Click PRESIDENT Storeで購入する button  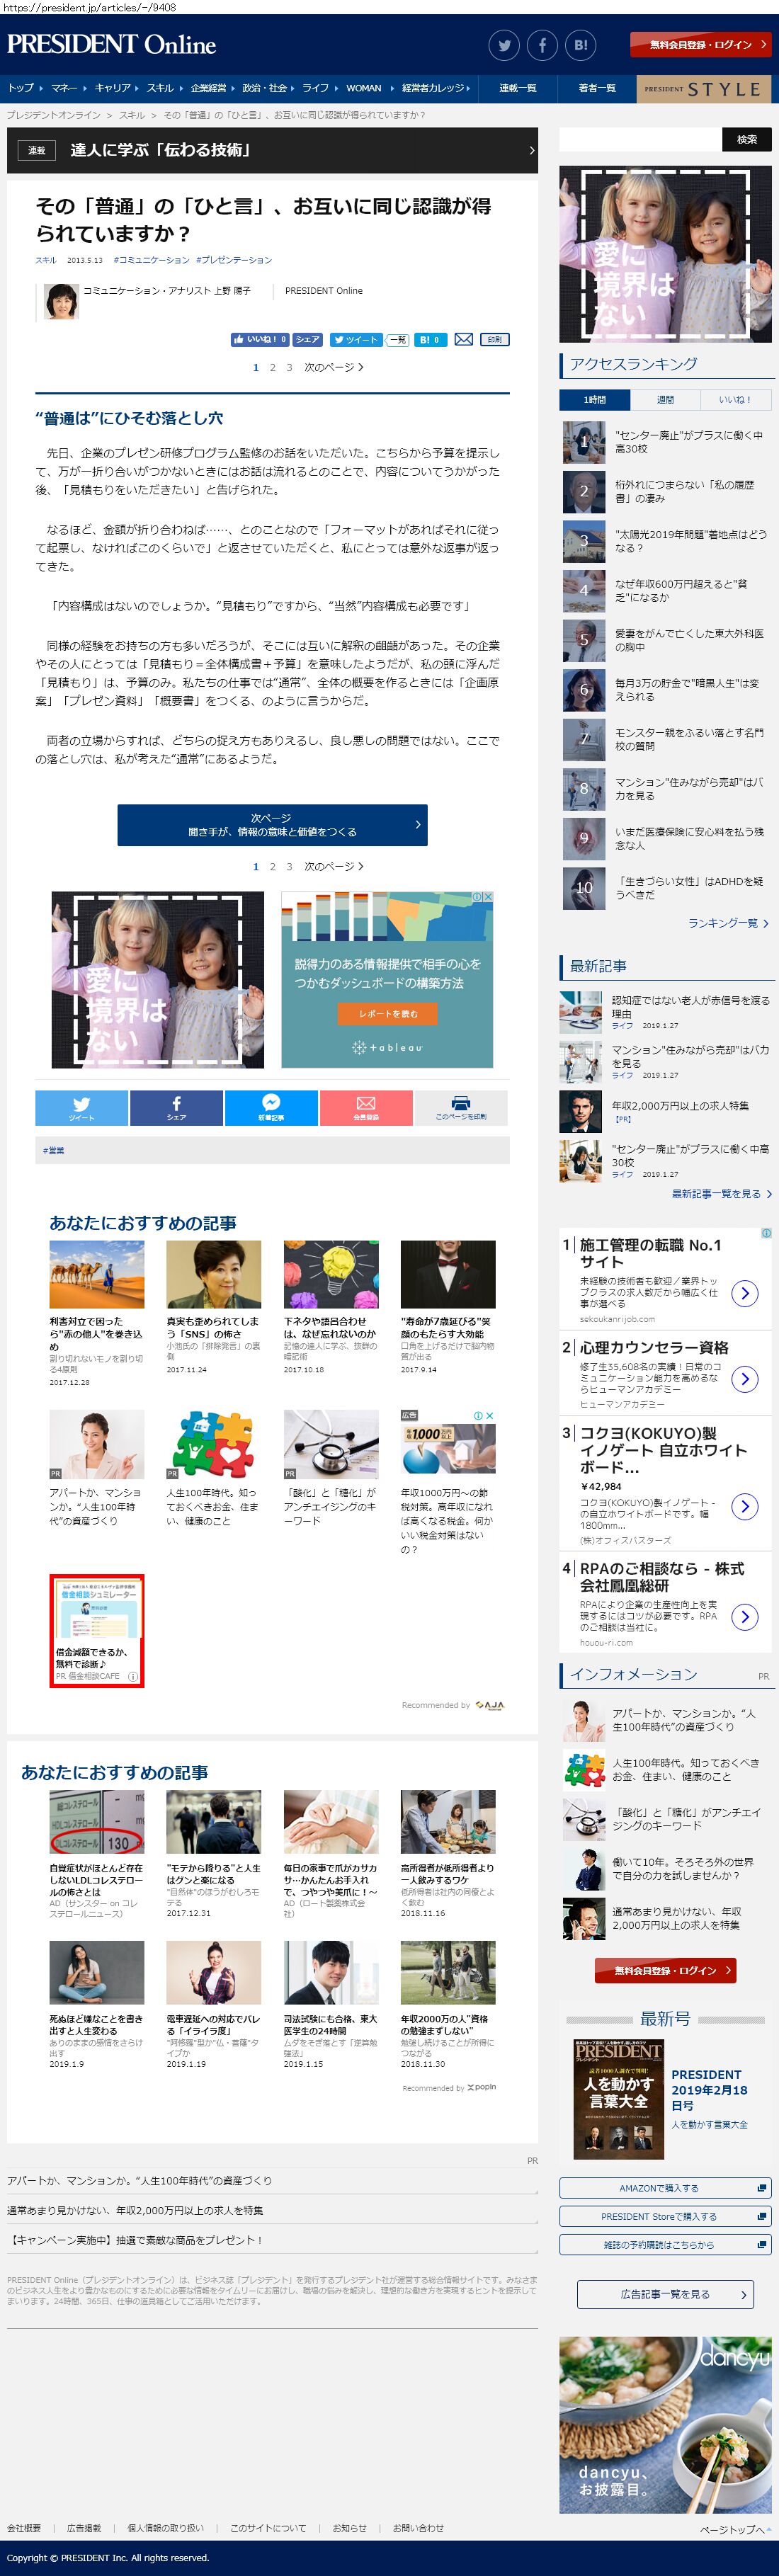point(665,2216)
